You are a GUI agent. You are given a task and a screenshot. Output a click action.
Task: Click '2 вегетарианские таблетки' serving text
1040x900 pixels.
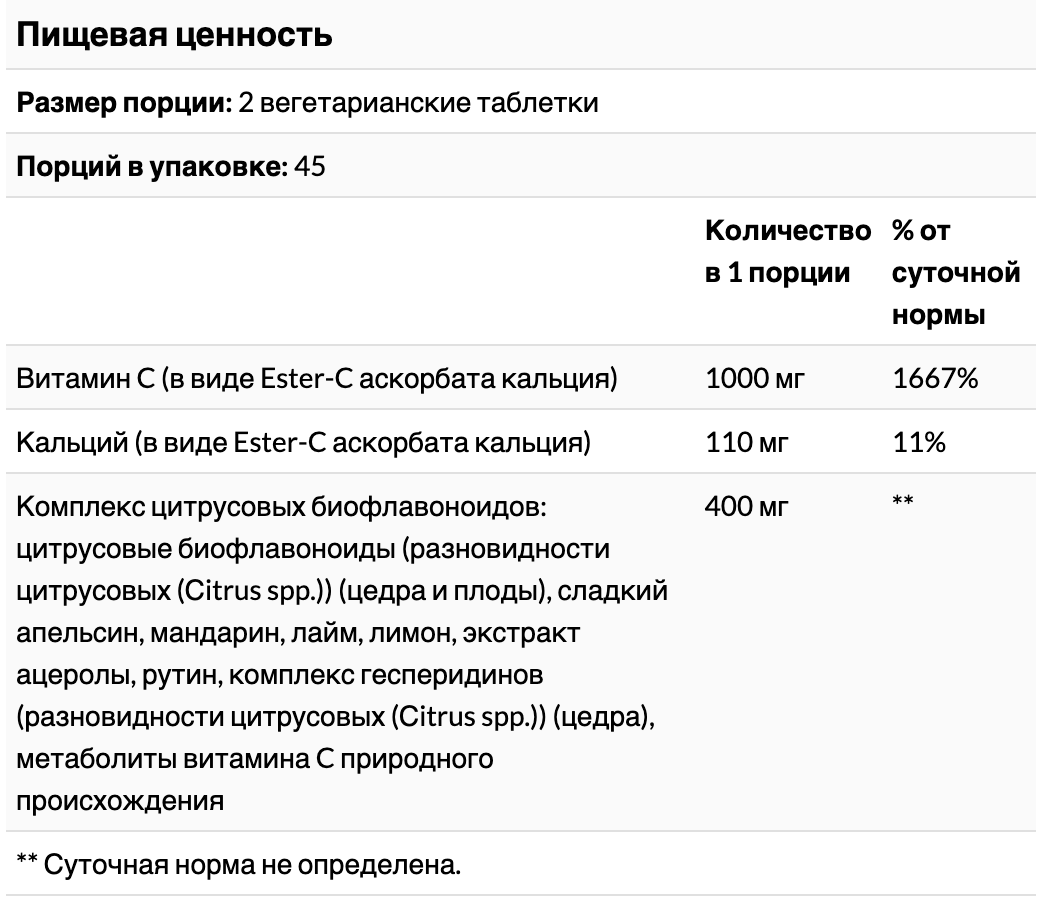click(418, 103)
